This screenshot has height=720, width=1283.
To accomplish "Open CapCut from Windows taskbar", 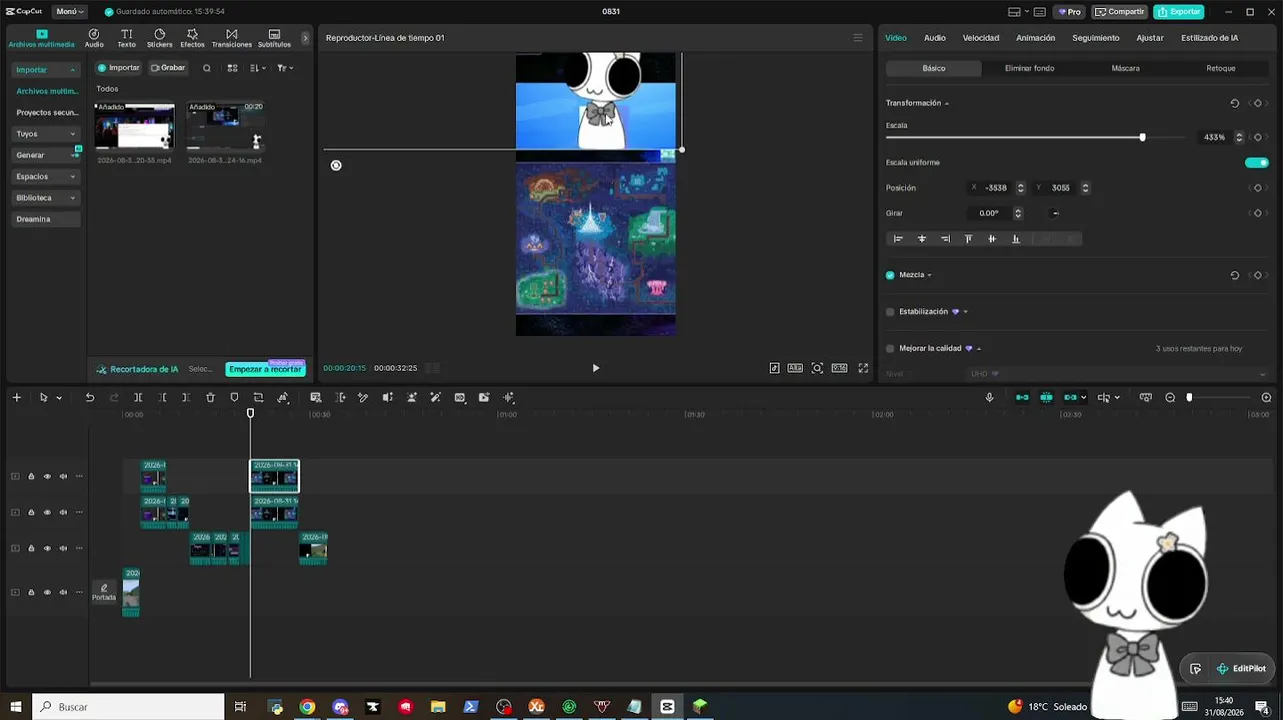I will tap(667, 707).
